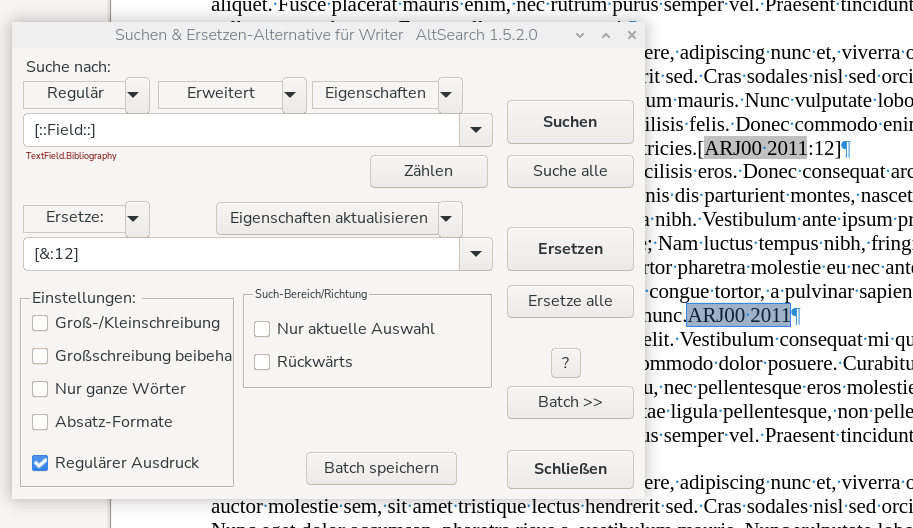The height and width of the screenshot is (528, 913).
Task: Close dialog with the title bar X
Action: pos(631,35)
